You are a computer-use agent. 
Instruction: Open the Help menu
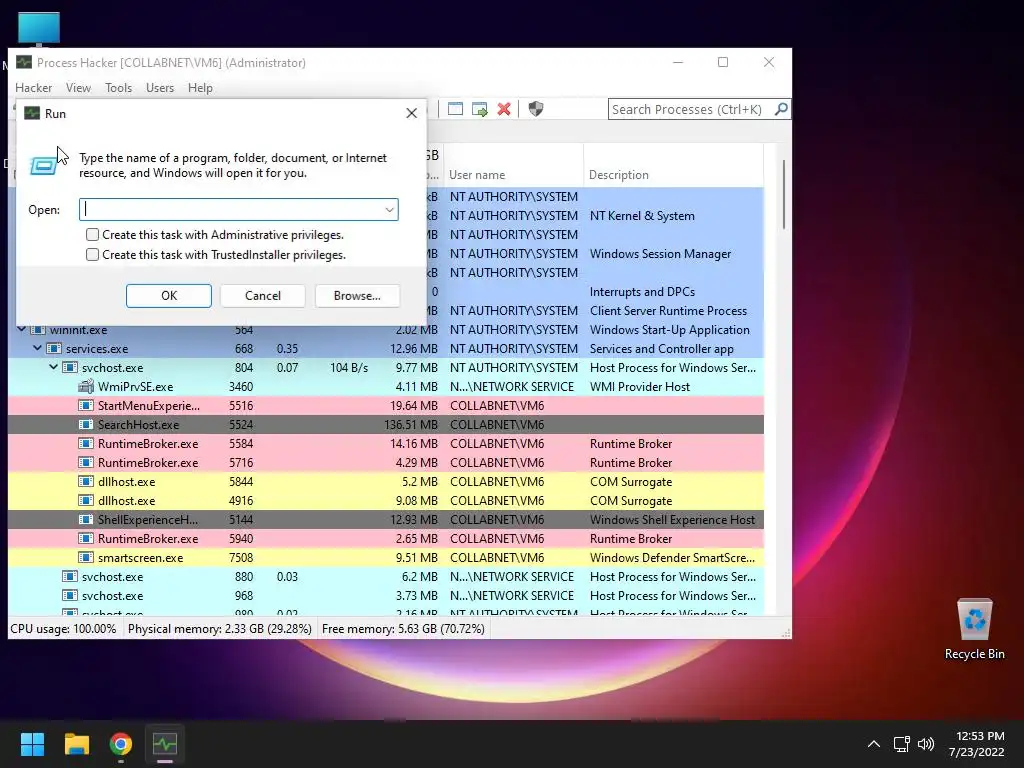[x=200, y=88]
